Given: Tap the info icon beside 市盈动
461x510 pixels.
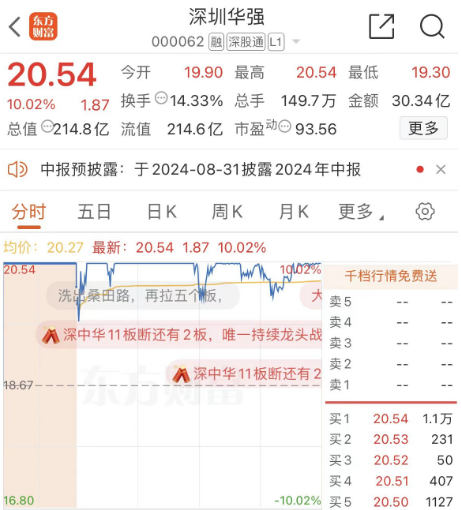Looking at the screenshot, I should pyautogui.click(x=285, y=126).
